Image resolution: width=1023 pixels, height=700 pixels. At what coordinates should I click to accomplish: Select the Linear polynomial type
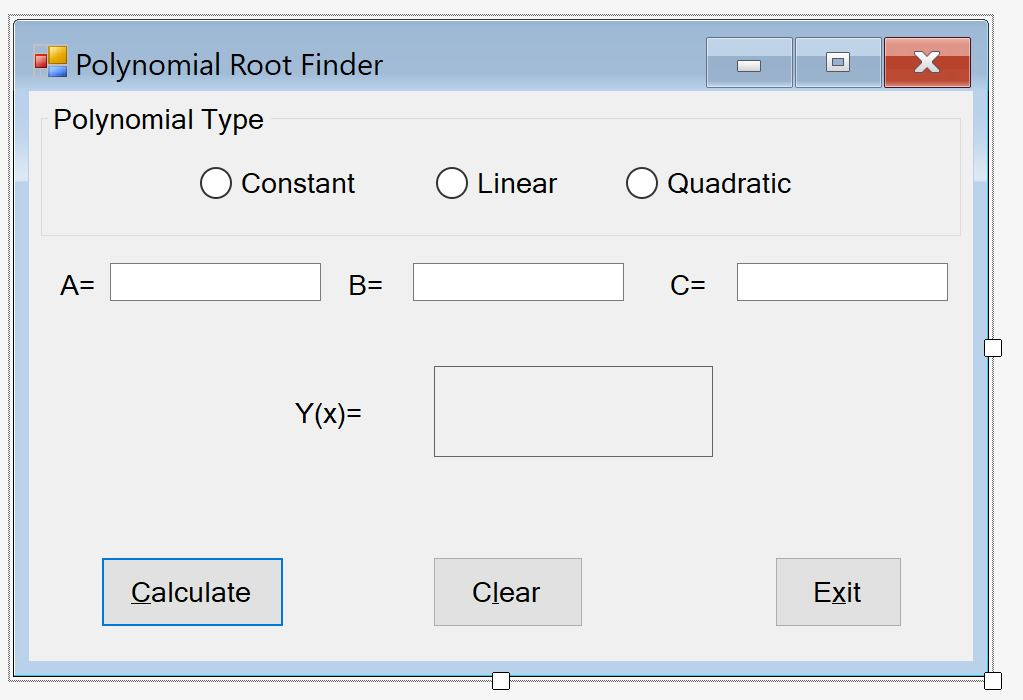coord(452,183)
